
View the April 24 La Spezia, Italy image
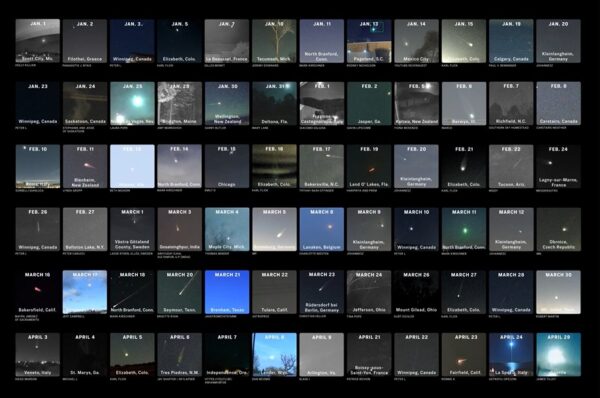tap(511, 355)
